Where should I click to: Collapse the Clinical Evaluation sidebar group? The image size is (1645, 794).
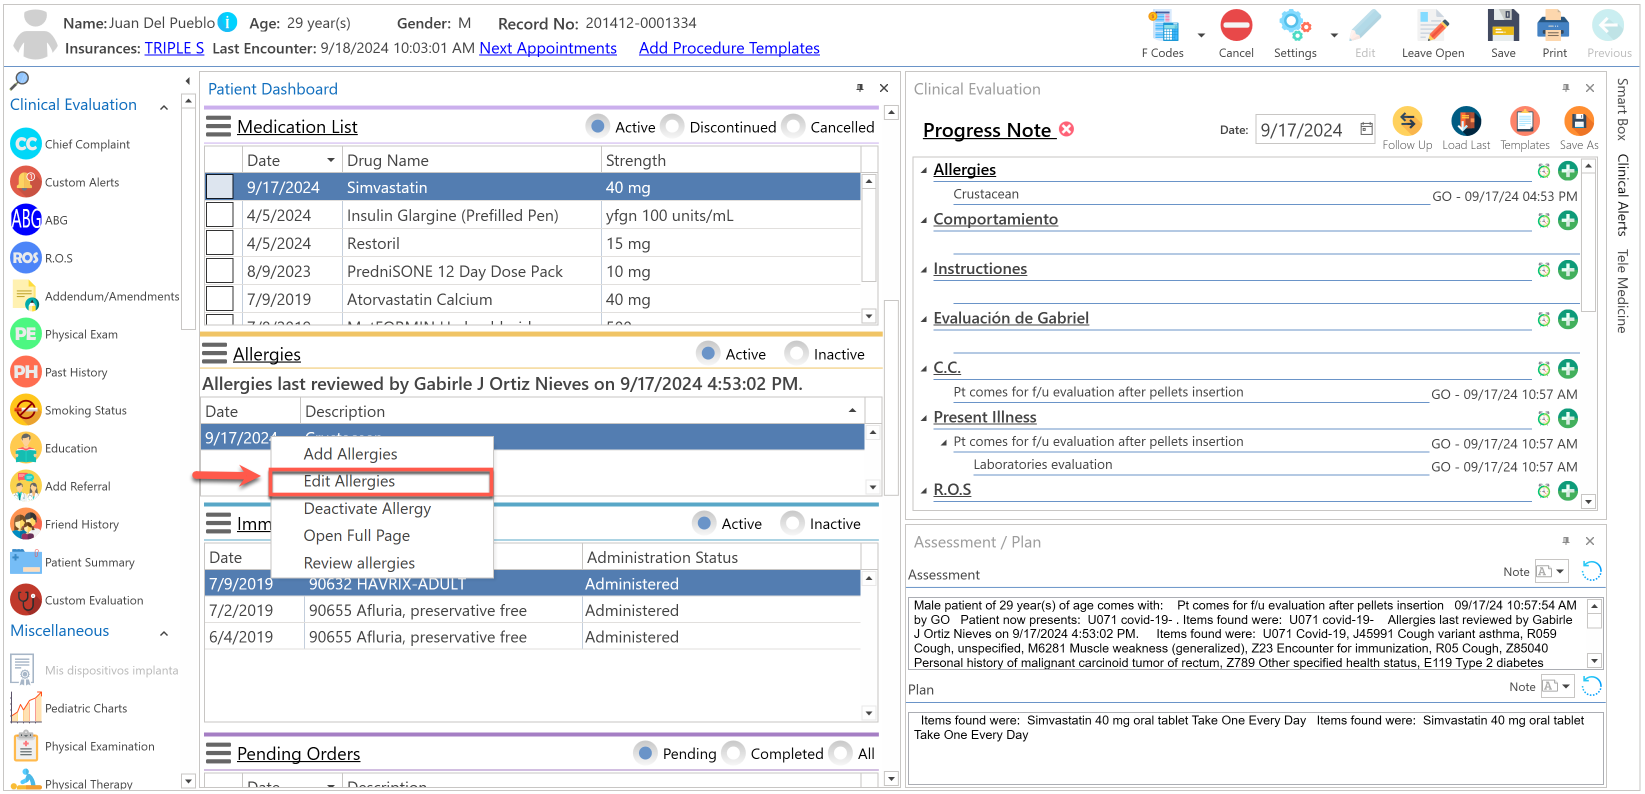pyautogui.click(x=164, y=107)
